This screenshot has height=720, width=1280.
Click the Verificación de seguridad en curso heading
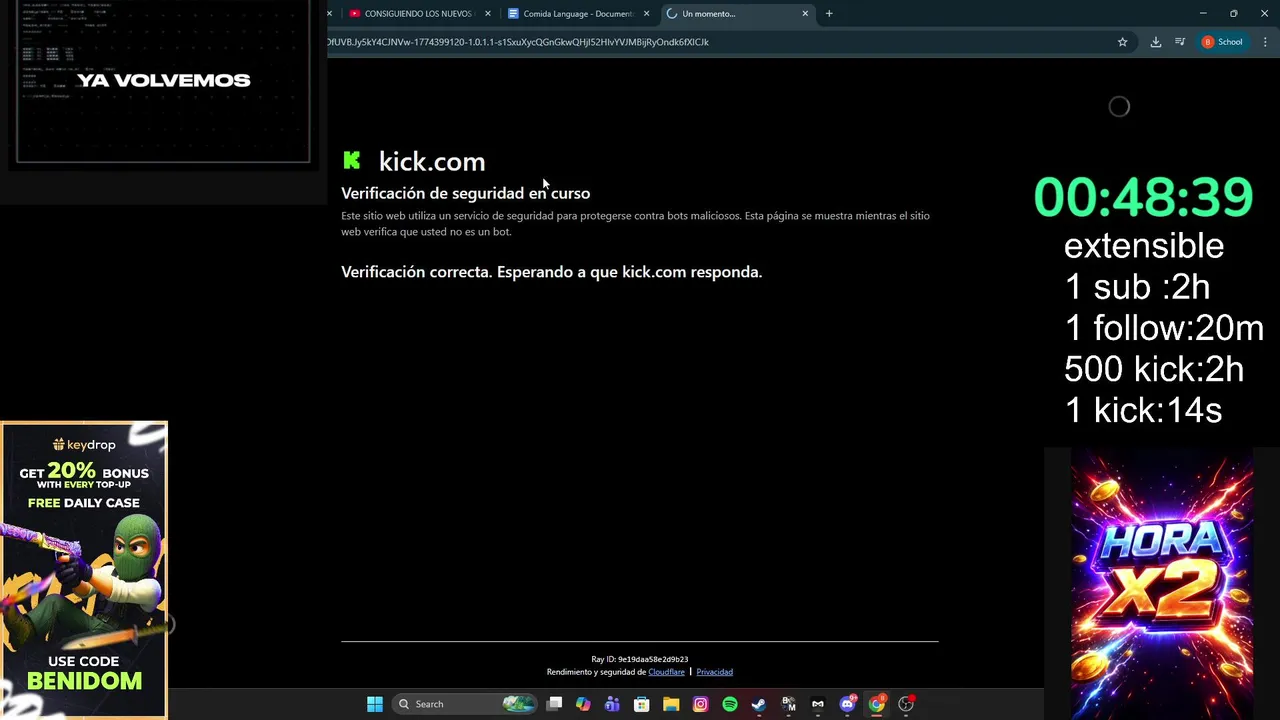point(465,193)
